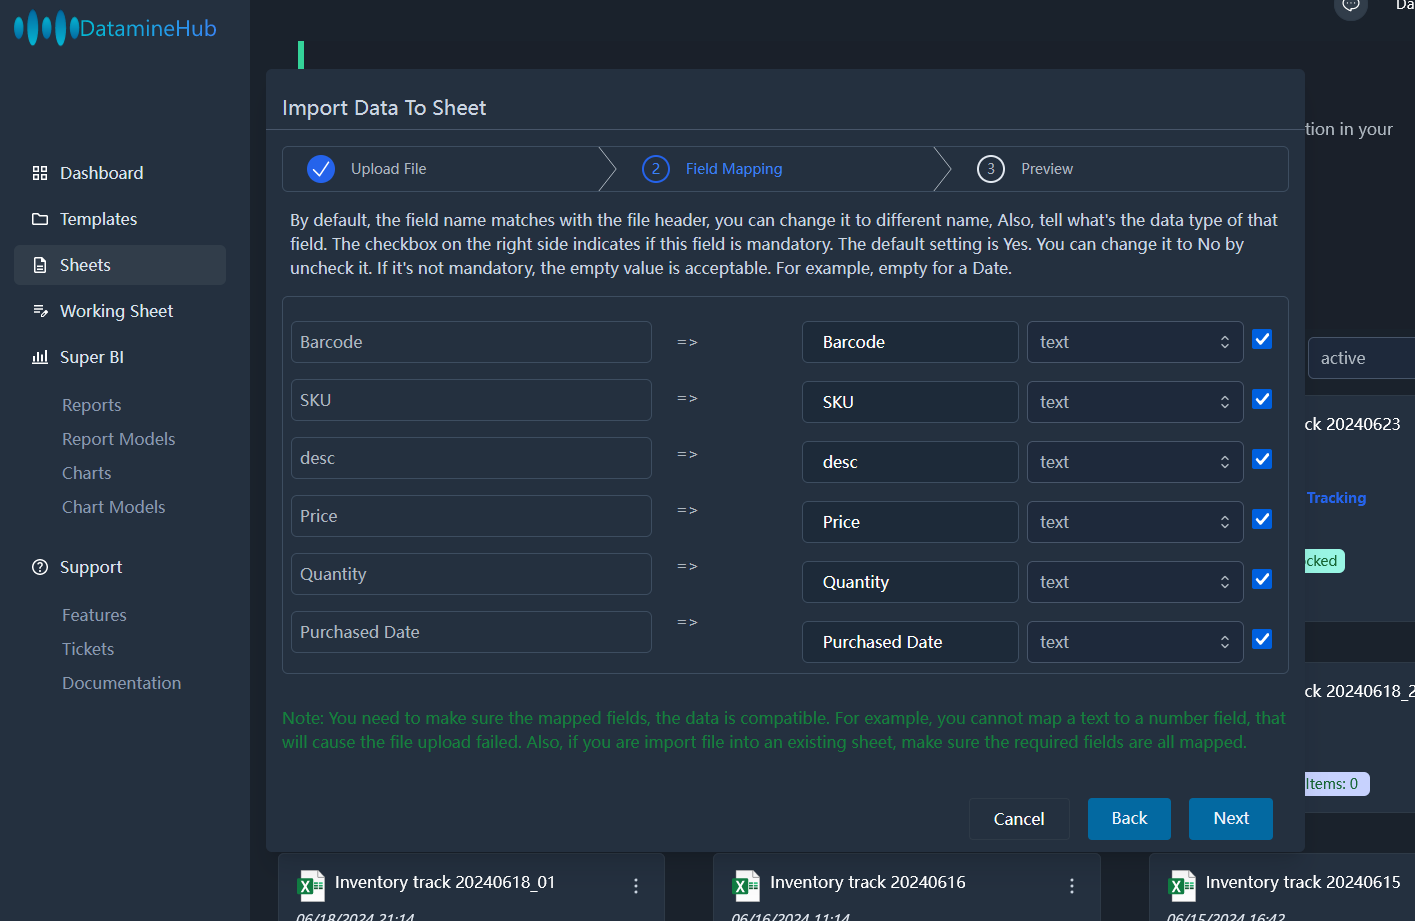Viewport: 1415px width, 921px height.
Task: Open data type dropdown for desc
Action: (x=1135, y=462)
